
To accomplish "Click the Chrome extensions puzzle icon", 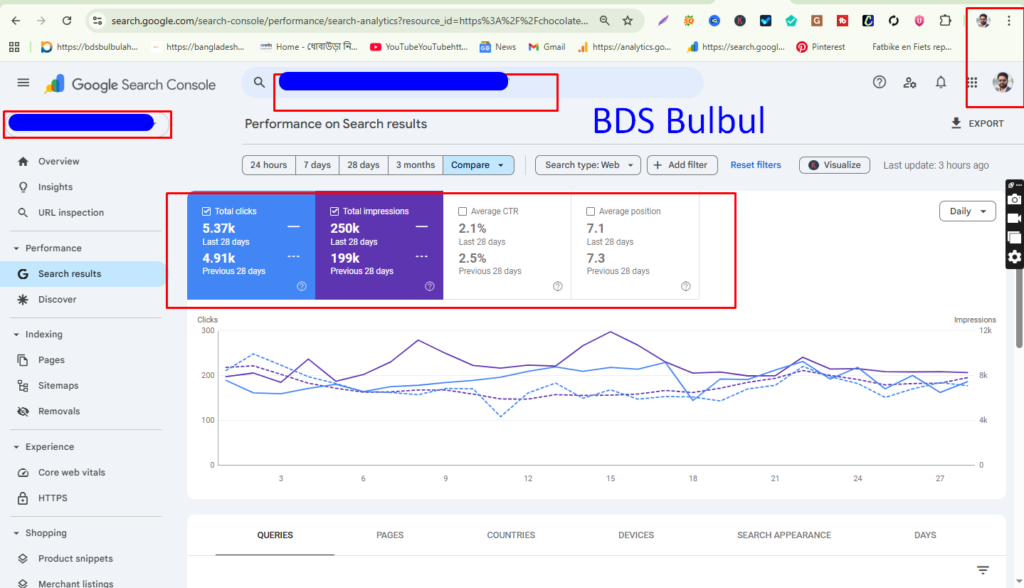I will click(x=944, y=19).
